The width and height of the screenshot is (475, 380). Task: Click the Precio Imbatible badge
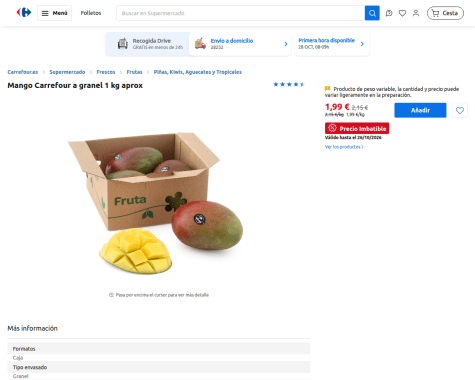[x=357, y=128]
